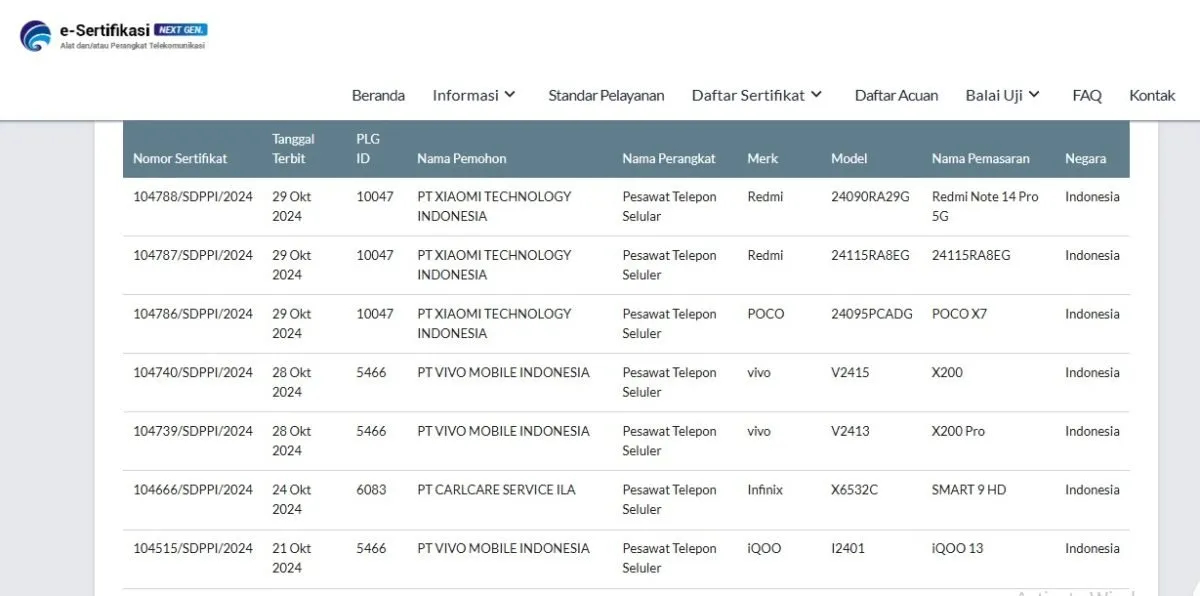Click the PLG ID column header
Viewport: 1200px width, 596px height.
(x=368, y=149)
